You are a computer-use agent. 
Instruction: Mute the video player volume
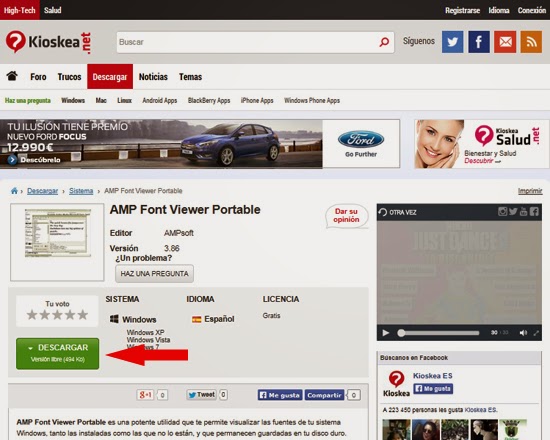tap(523, 333)
